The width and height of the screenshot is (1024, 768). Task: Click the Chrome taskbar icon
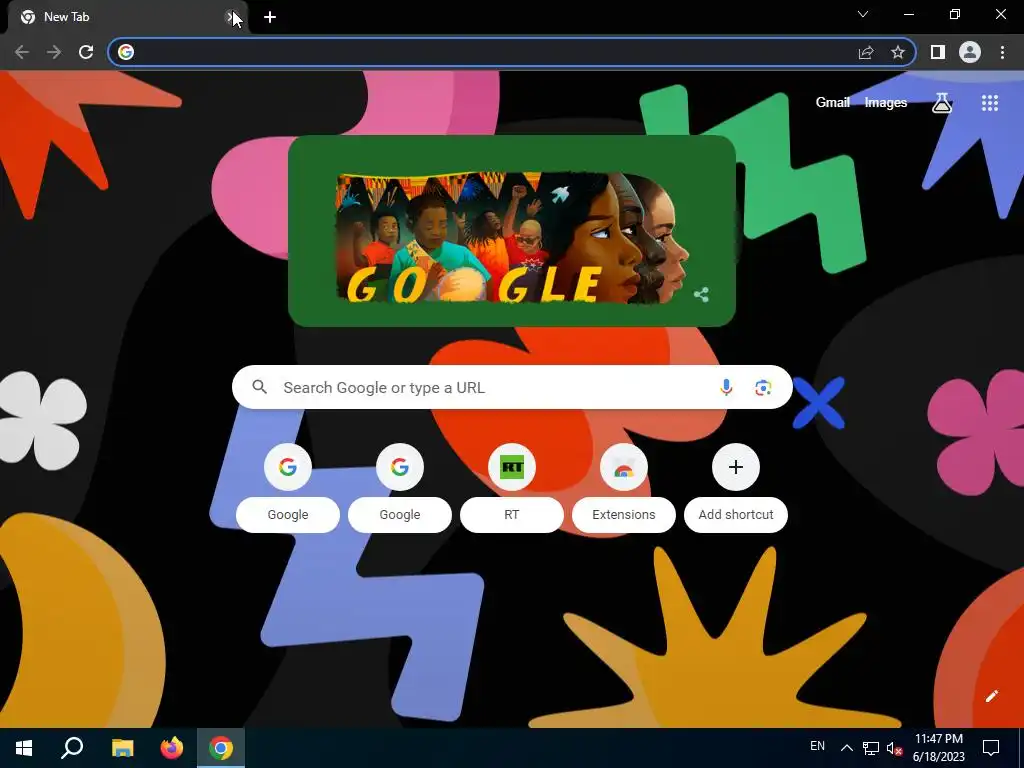(221, 748)
